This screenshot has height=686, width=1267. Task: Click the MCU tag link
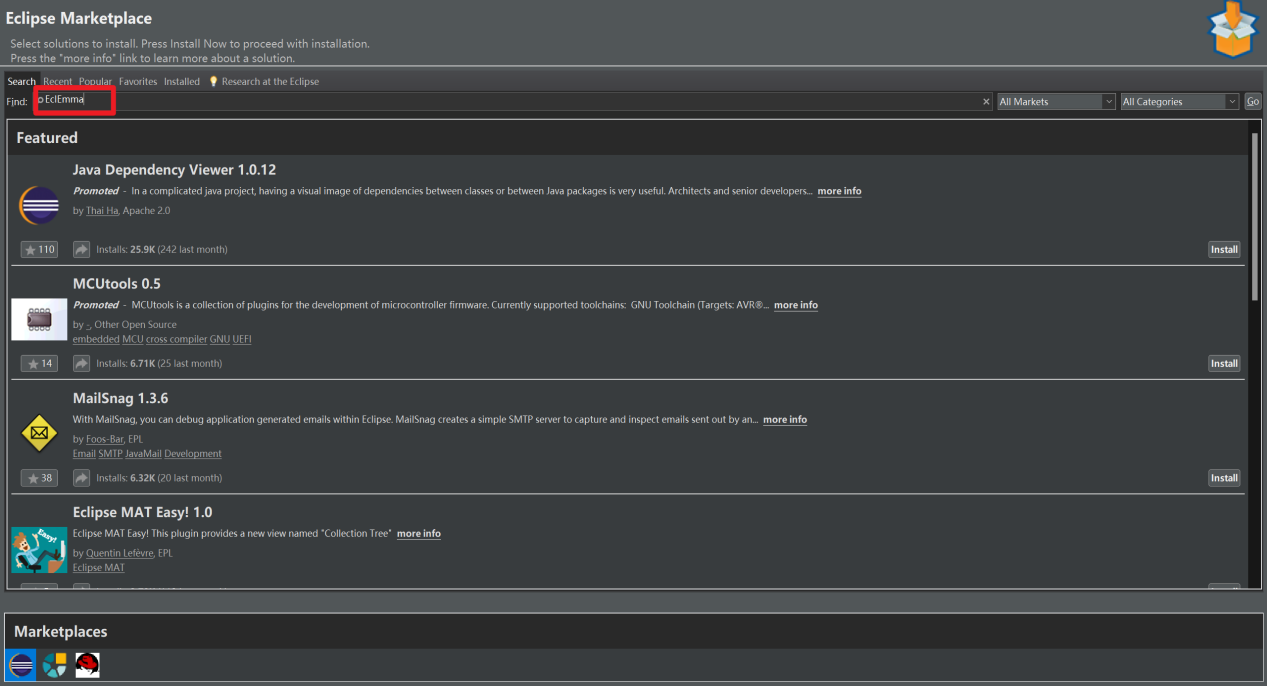[132, 339]
